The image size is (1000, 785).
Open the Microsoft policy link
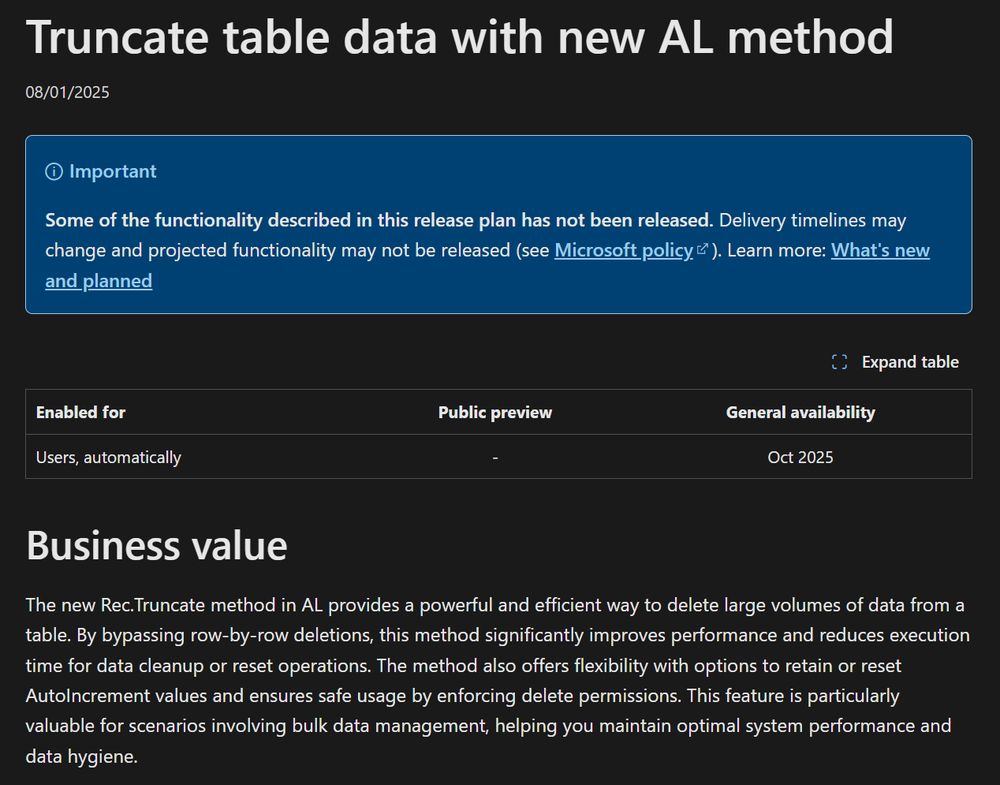pos(624,250)
